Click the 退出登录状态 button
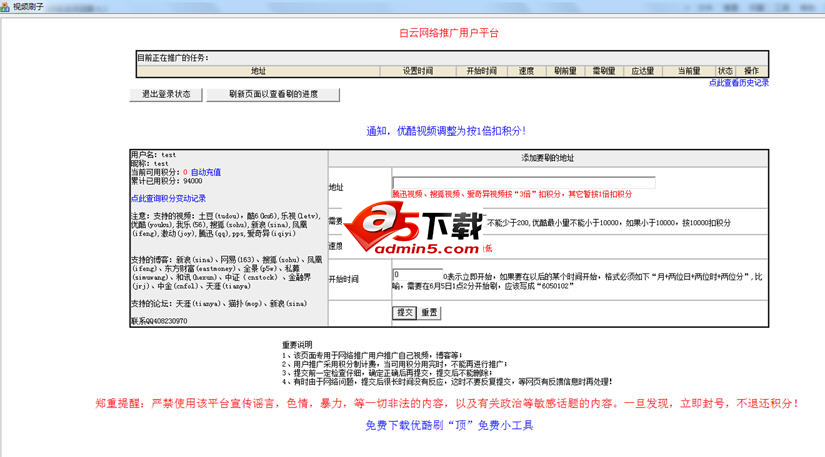 (x=166, y=95)
